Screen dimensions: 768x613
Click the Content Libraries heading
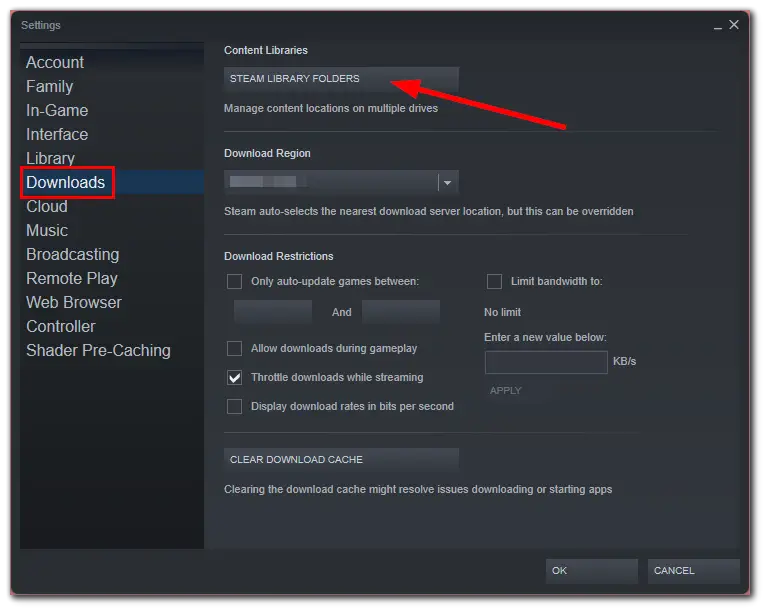[266, 50]
